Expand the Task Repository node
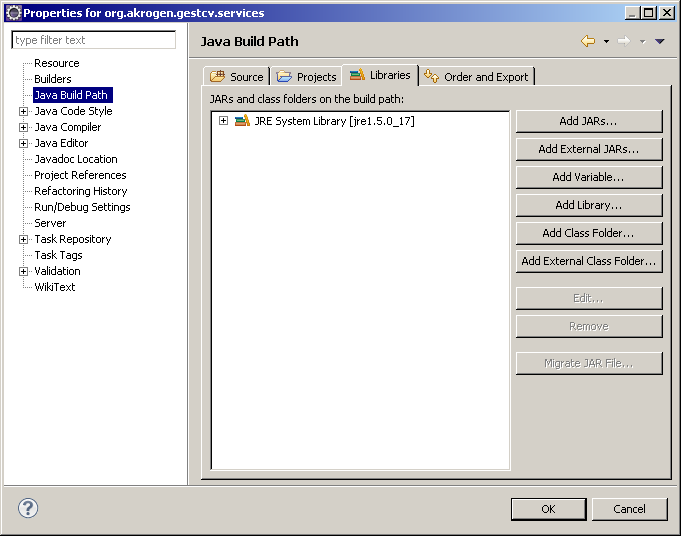681x536 pixels. [x=24, y=239]
